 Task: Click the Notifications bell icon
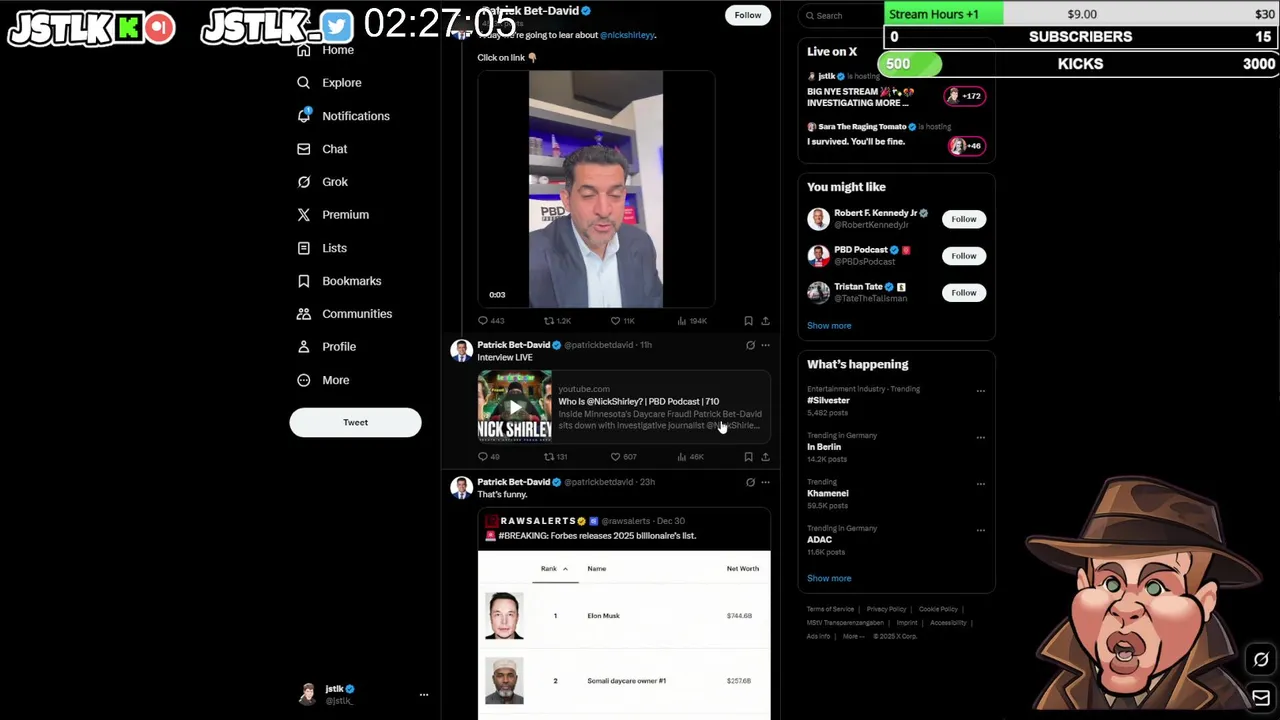click(304, 116)
